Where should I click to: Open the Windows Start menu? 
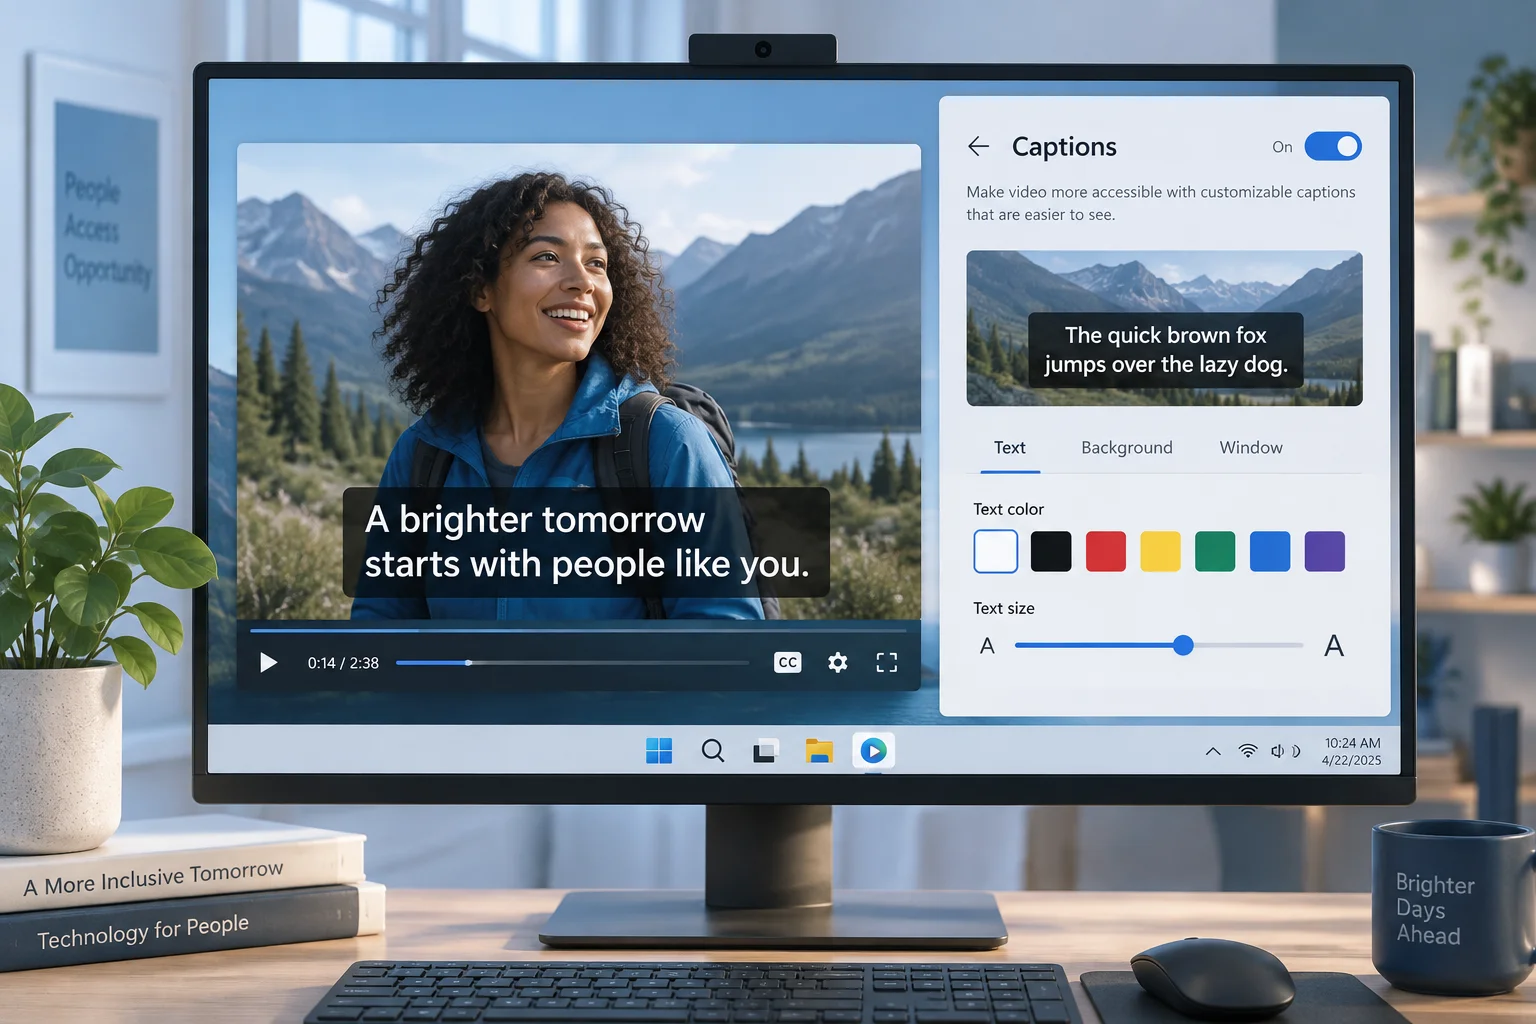(659, 750)
